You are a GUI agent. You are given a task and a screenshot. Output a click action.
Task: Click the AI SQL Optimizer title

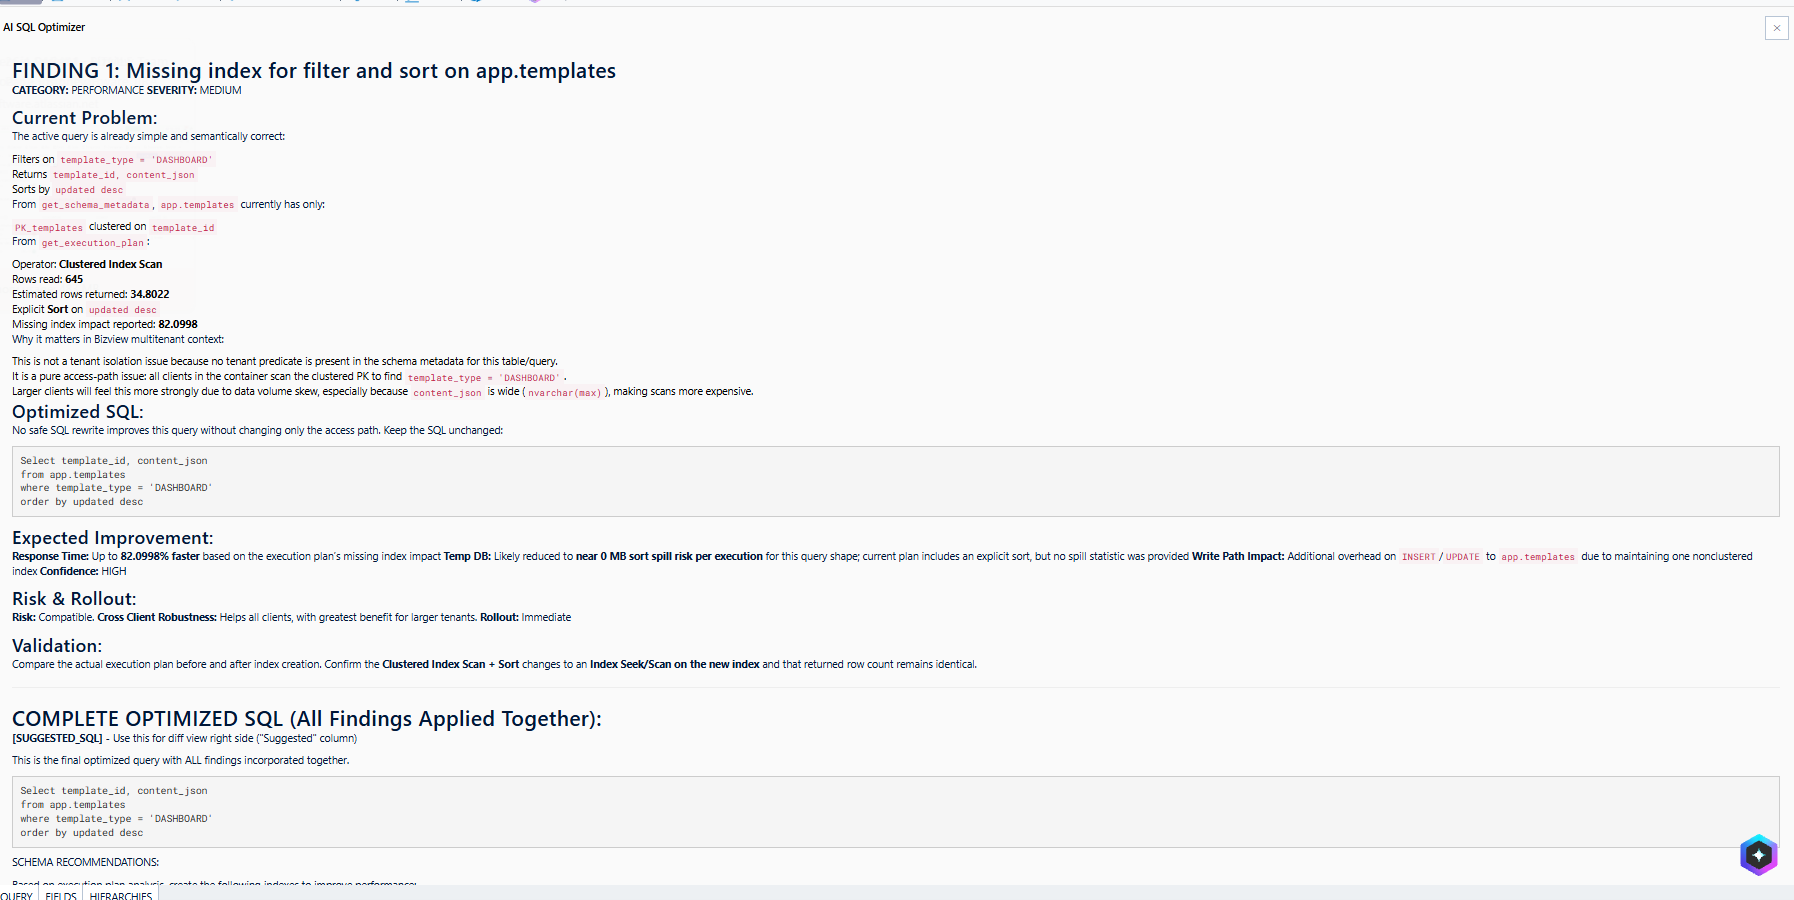(x=44, y=27)
